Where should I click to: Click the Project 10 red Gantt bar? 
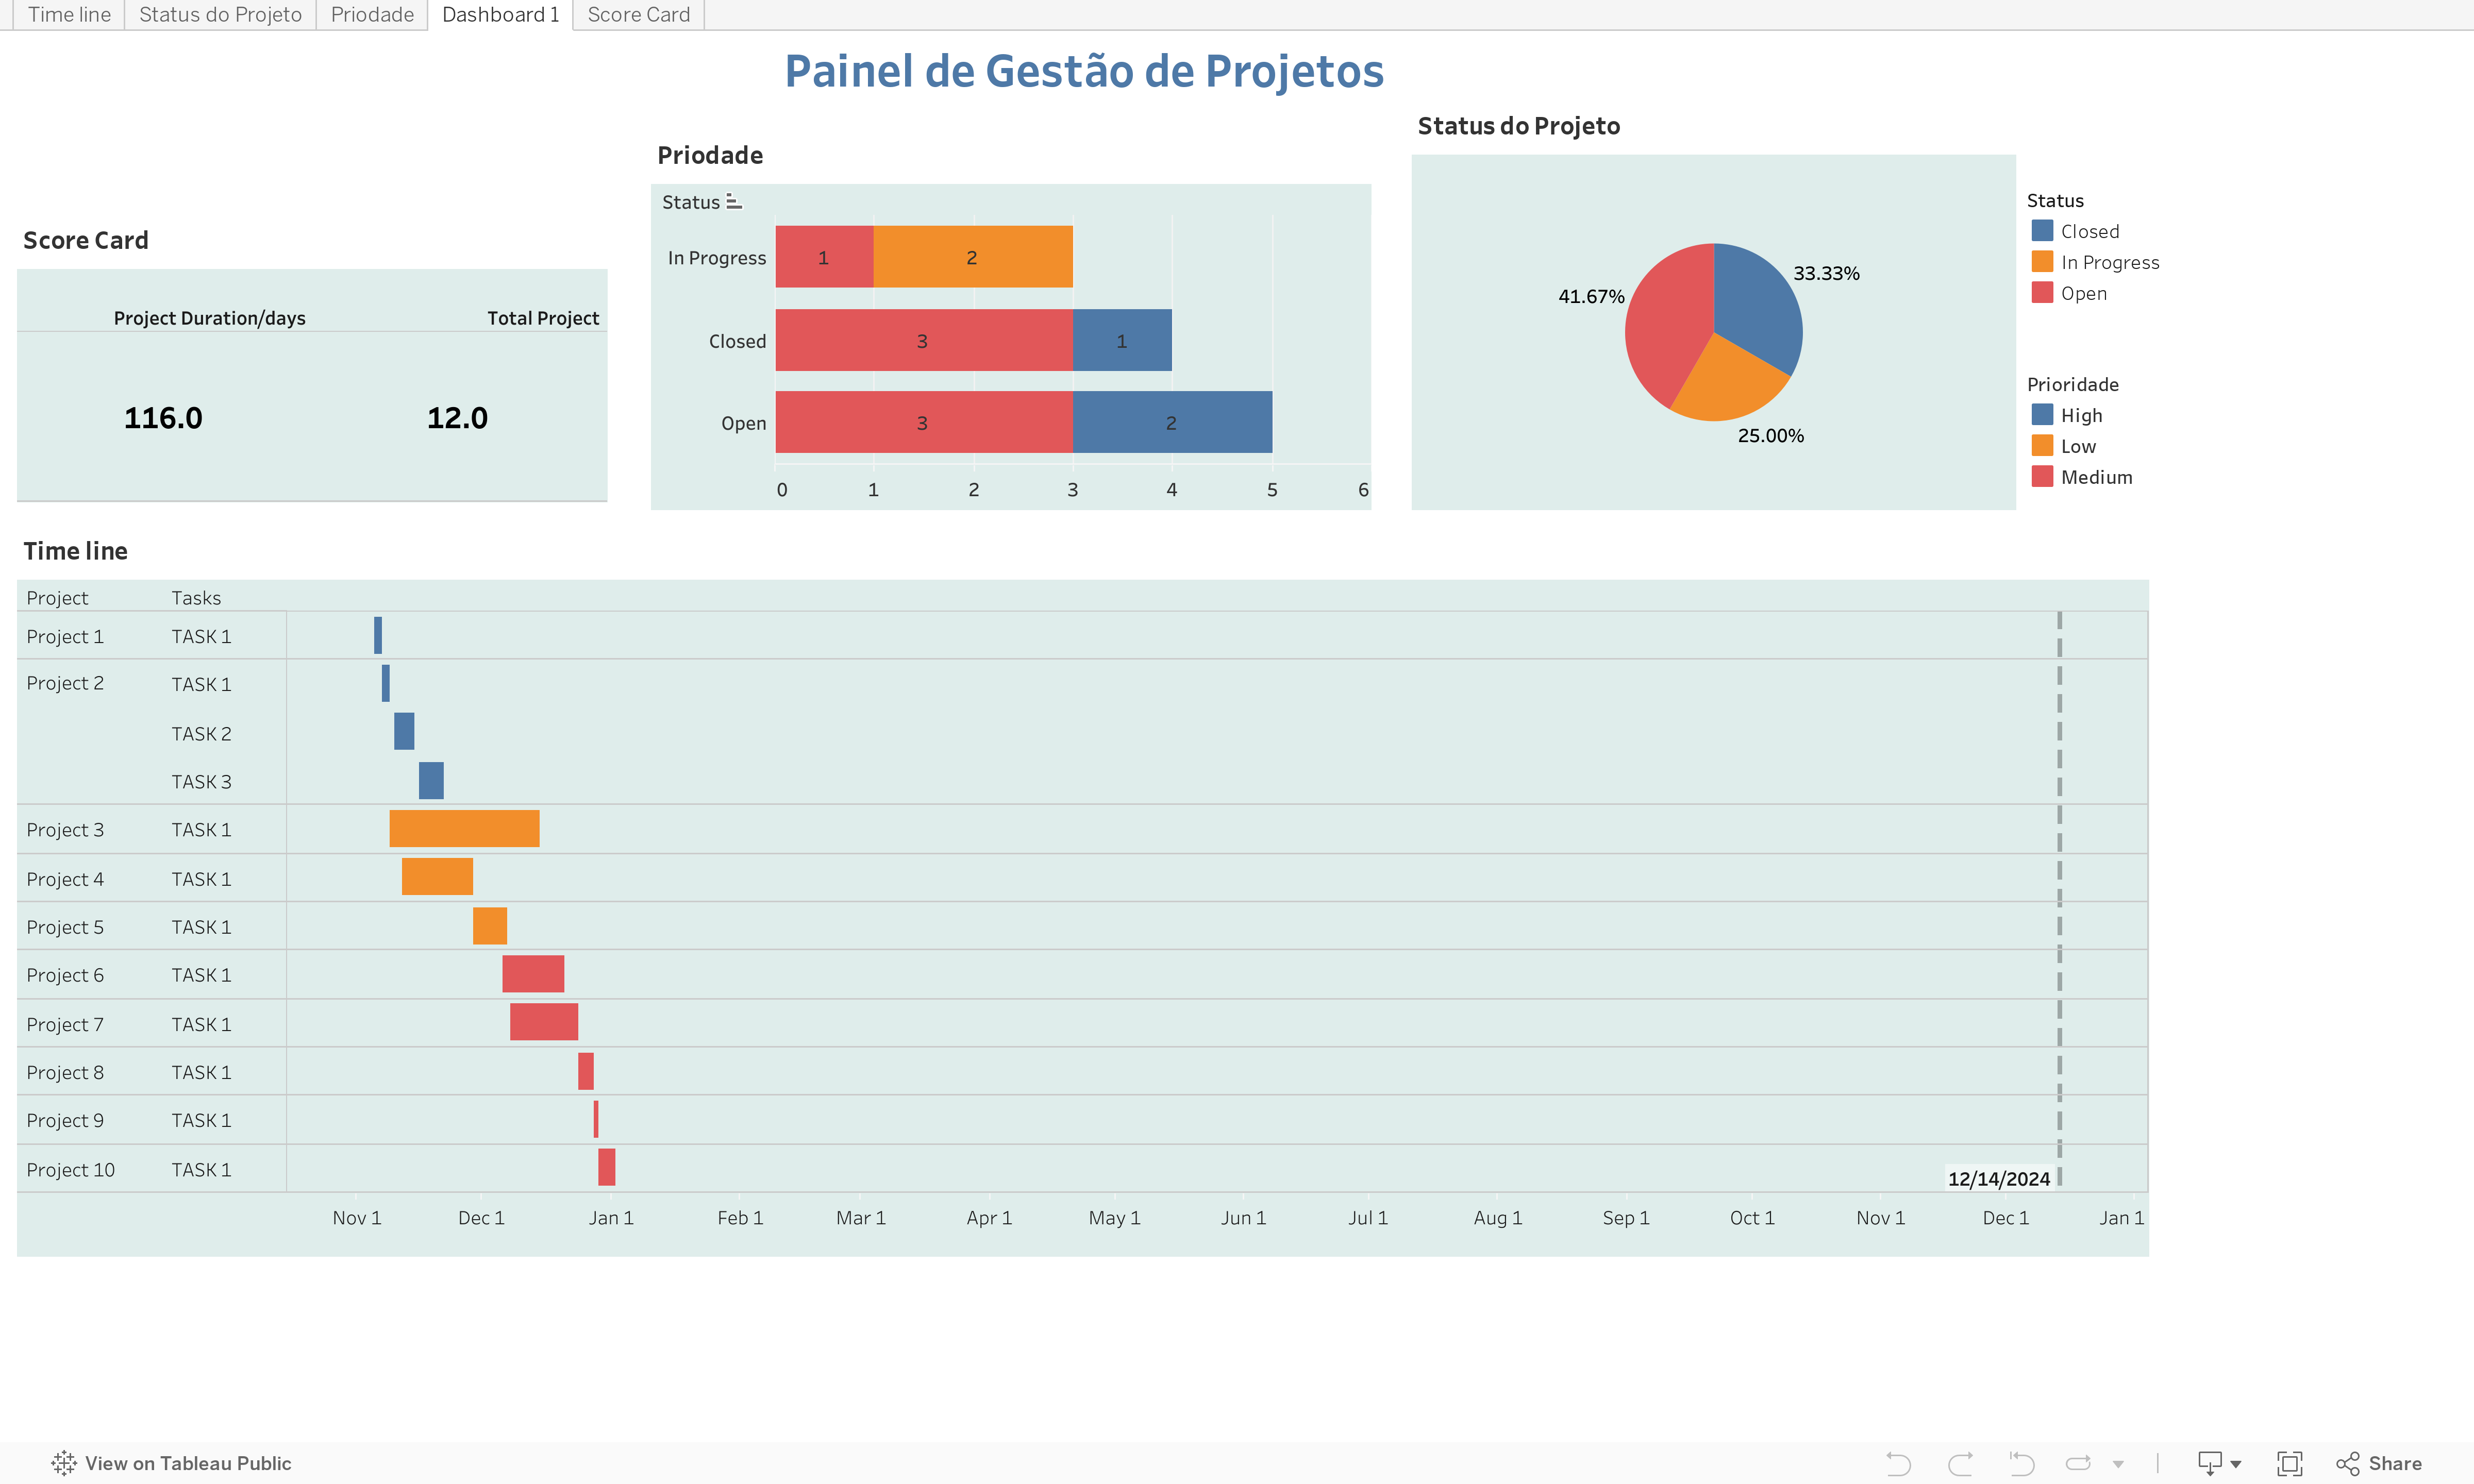[x=607, y=1167]
